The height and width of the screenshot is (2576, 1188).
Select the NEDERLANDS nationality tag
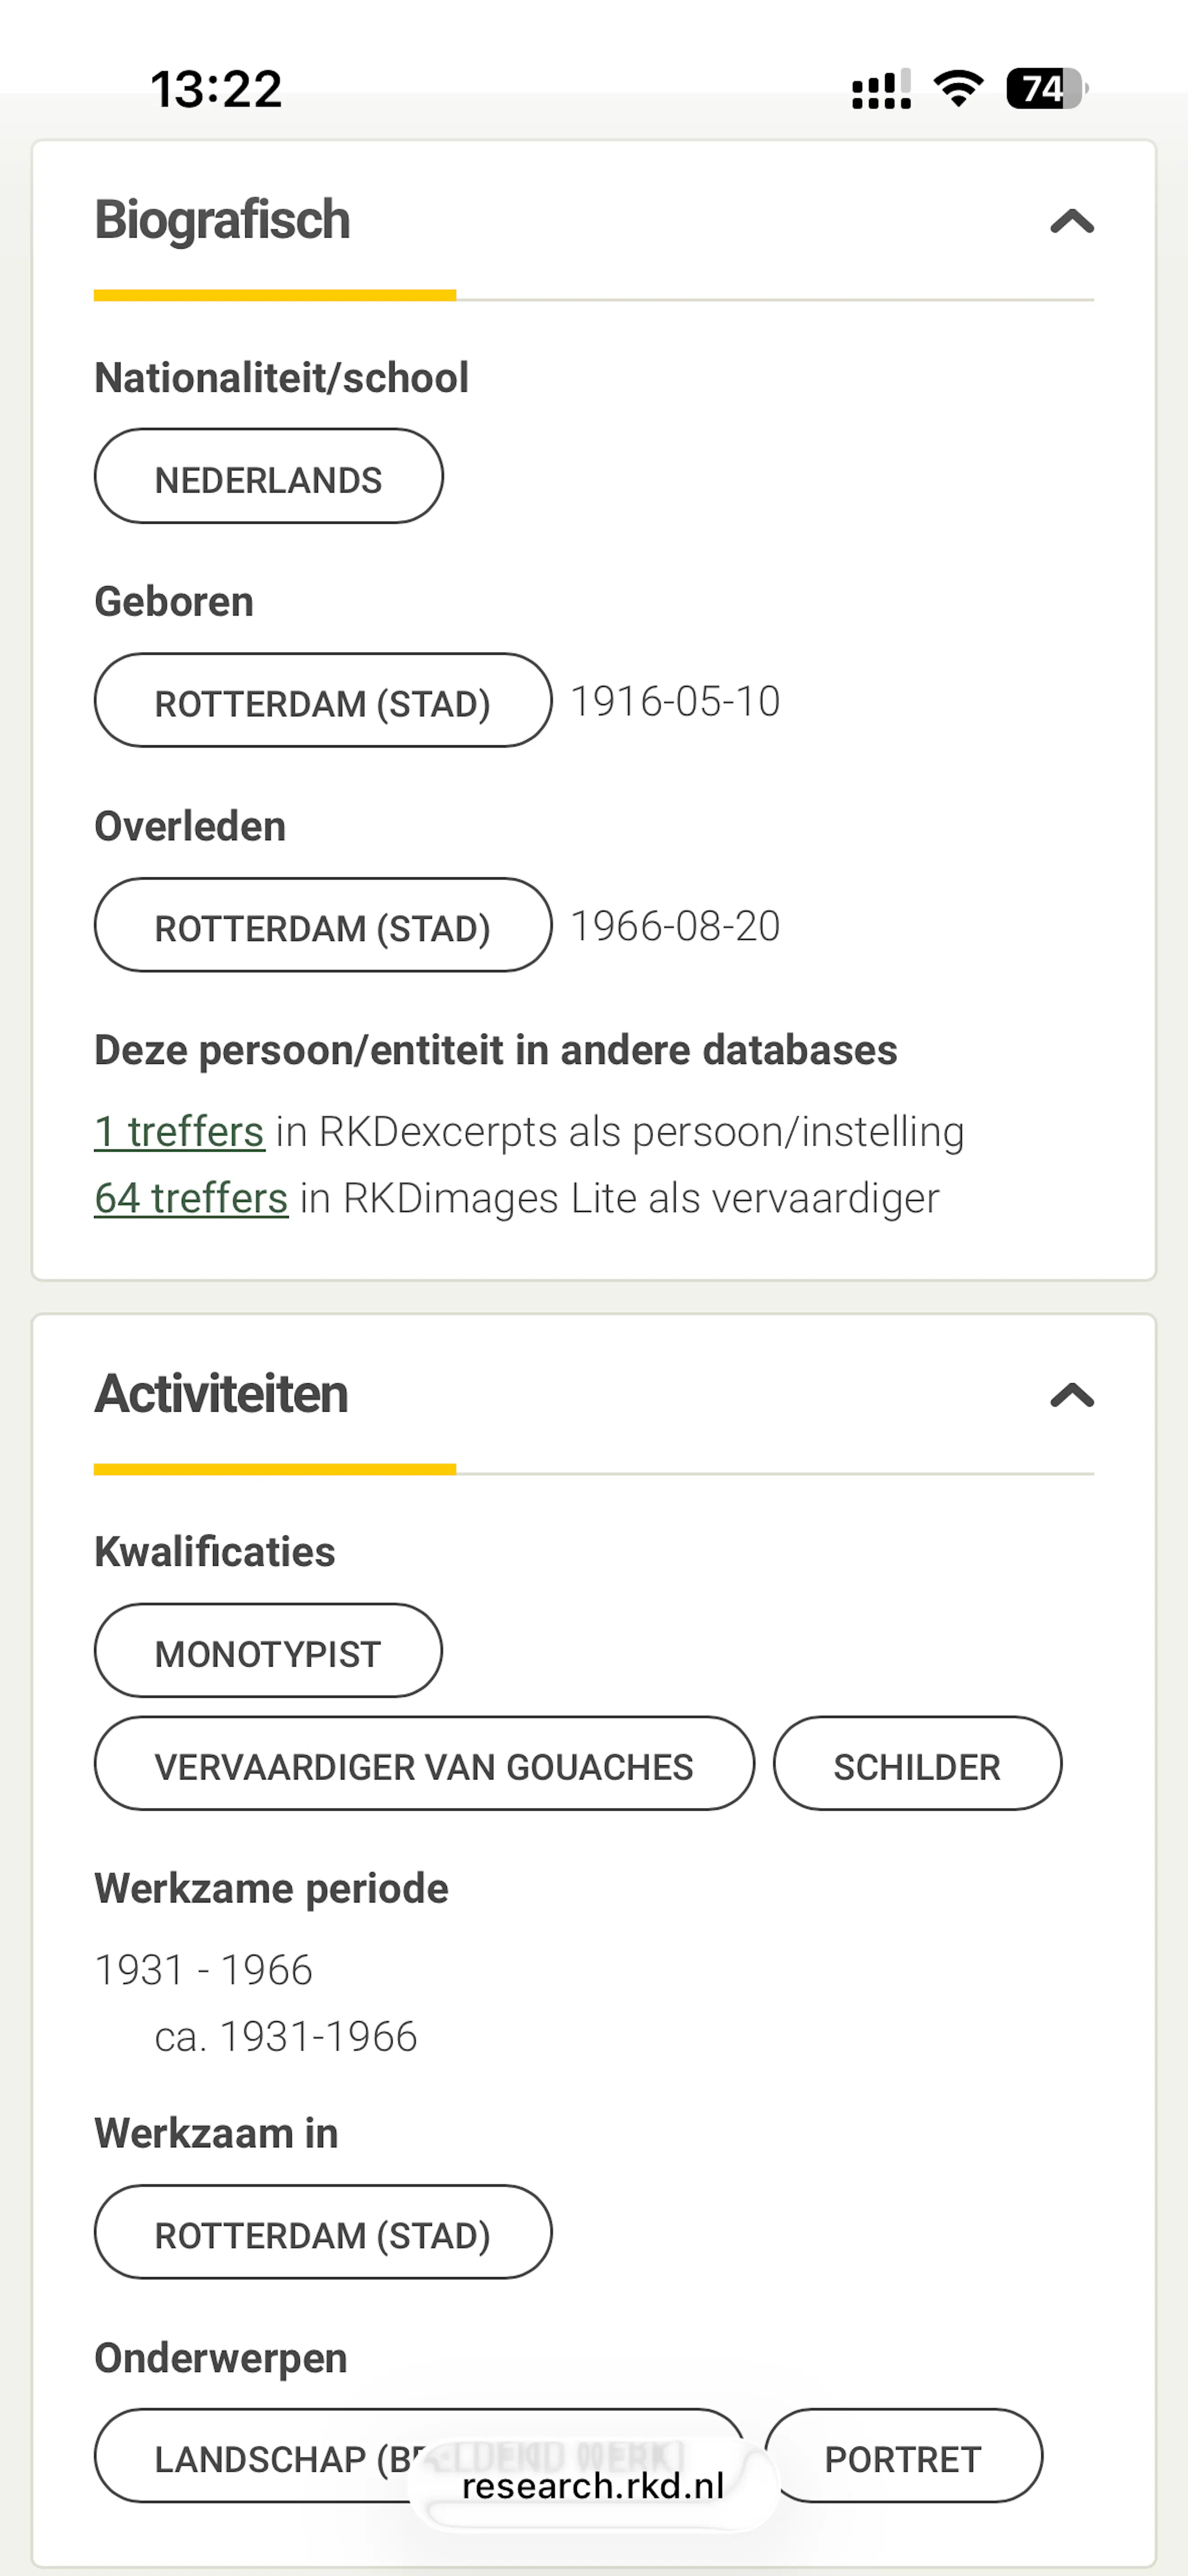268,477
